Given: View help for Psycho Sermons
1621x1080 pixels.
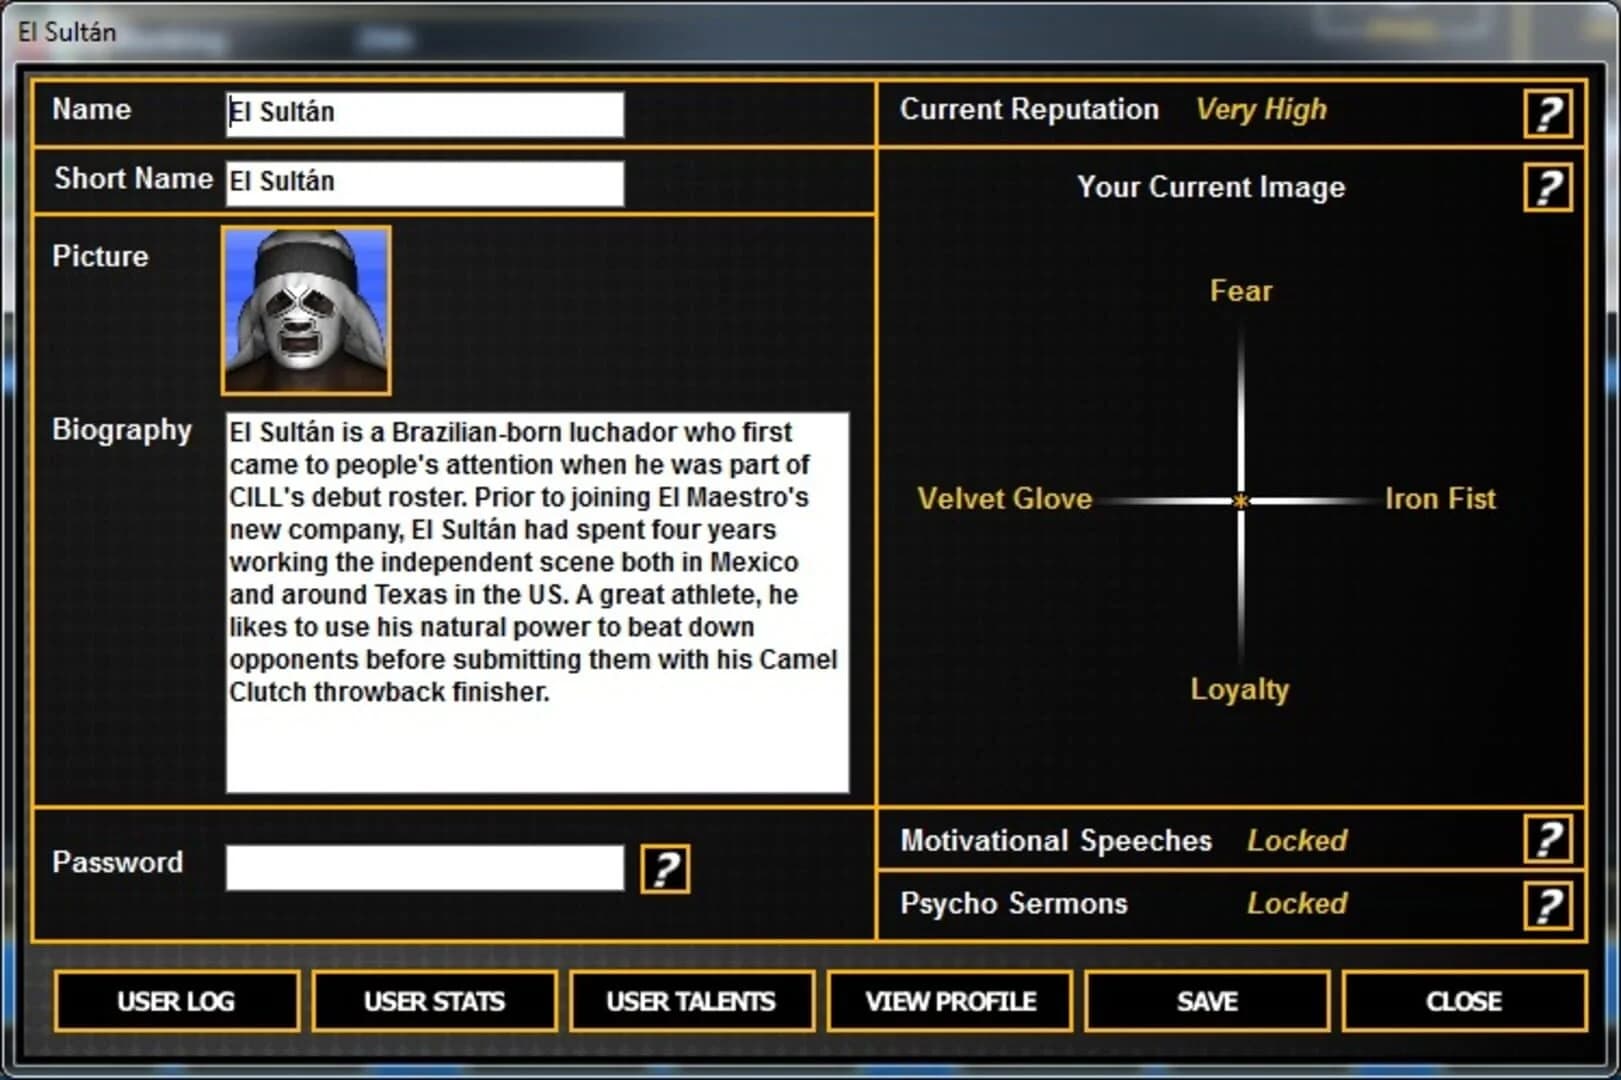Looking at the screenshot, I should [x=1547, y=903].
